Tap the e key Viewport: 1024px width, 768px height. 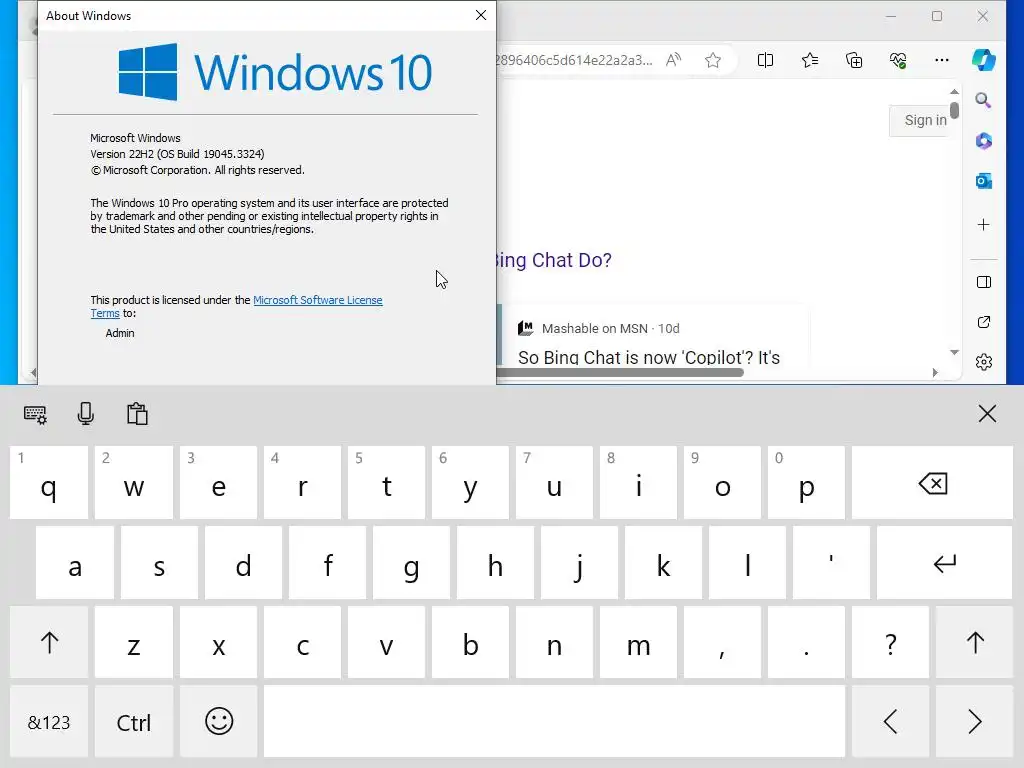(x=219, y=483)
